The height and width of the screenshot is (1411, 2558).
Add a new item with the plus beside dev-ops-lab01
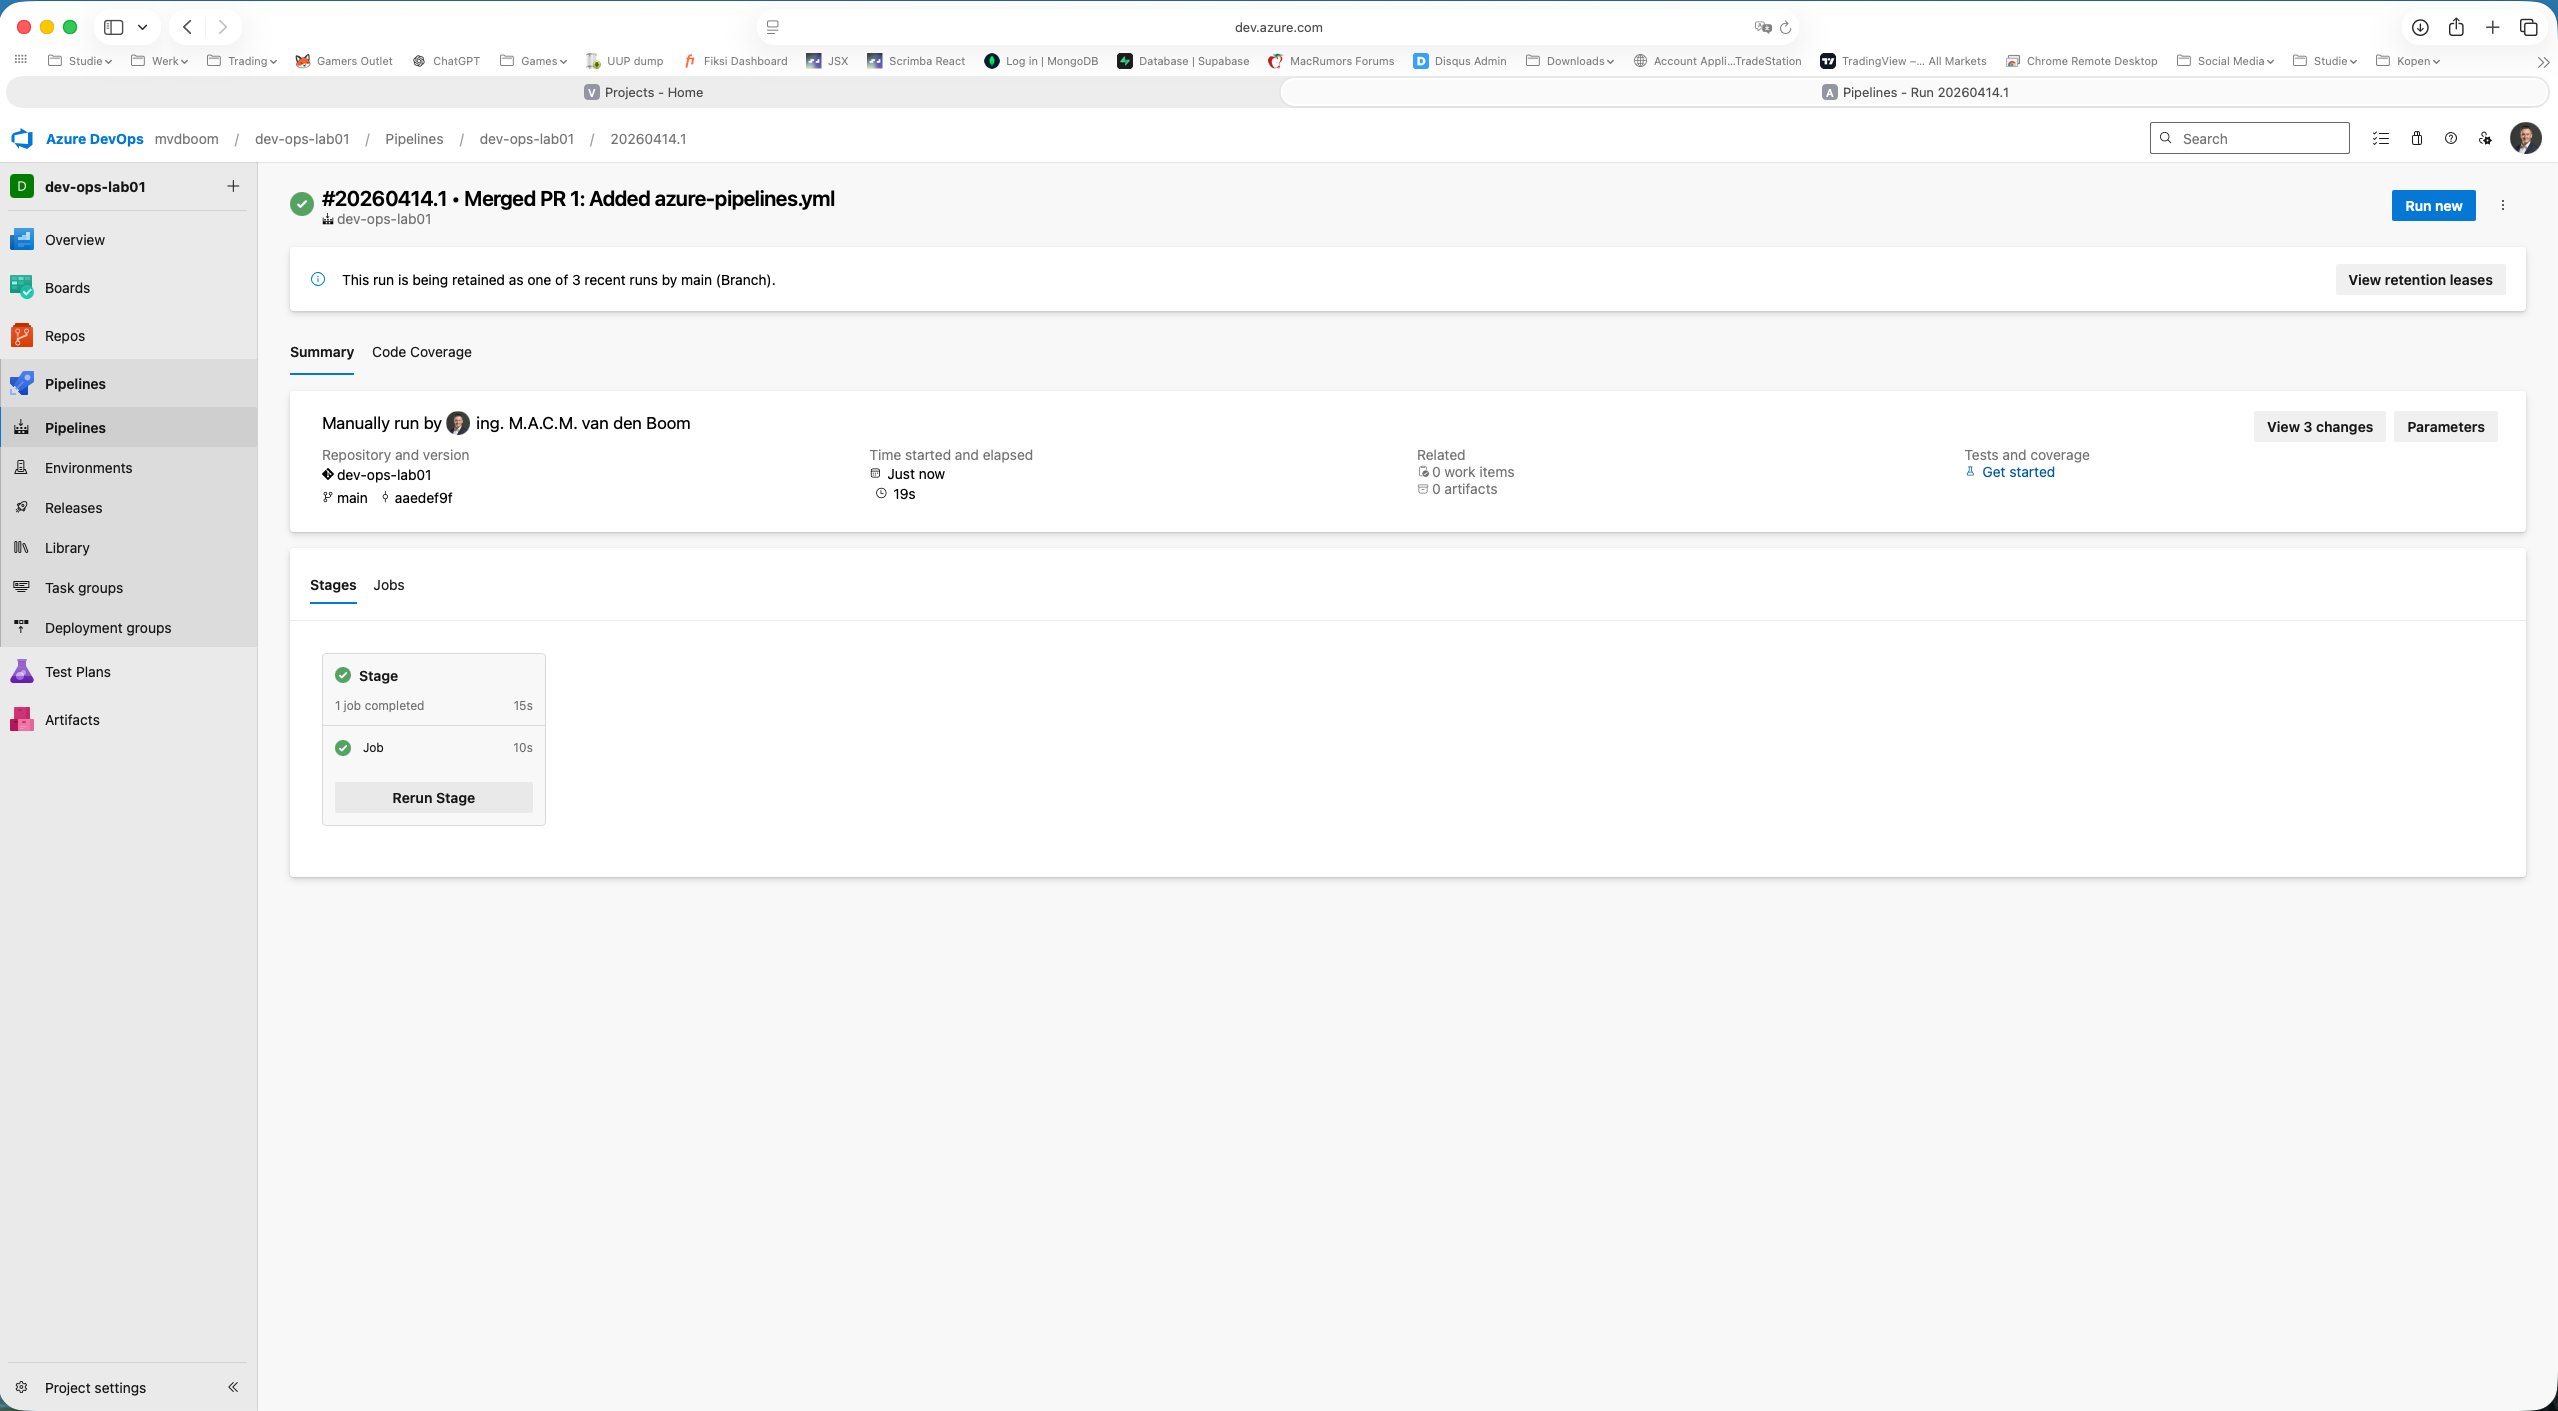tap(233, 186)
